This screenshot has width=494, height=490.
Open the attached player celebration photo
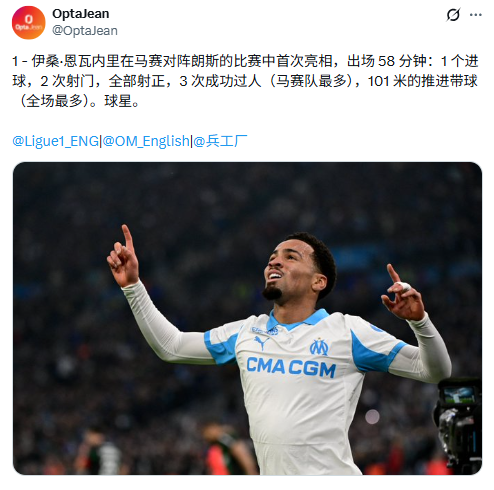(247, 318)
